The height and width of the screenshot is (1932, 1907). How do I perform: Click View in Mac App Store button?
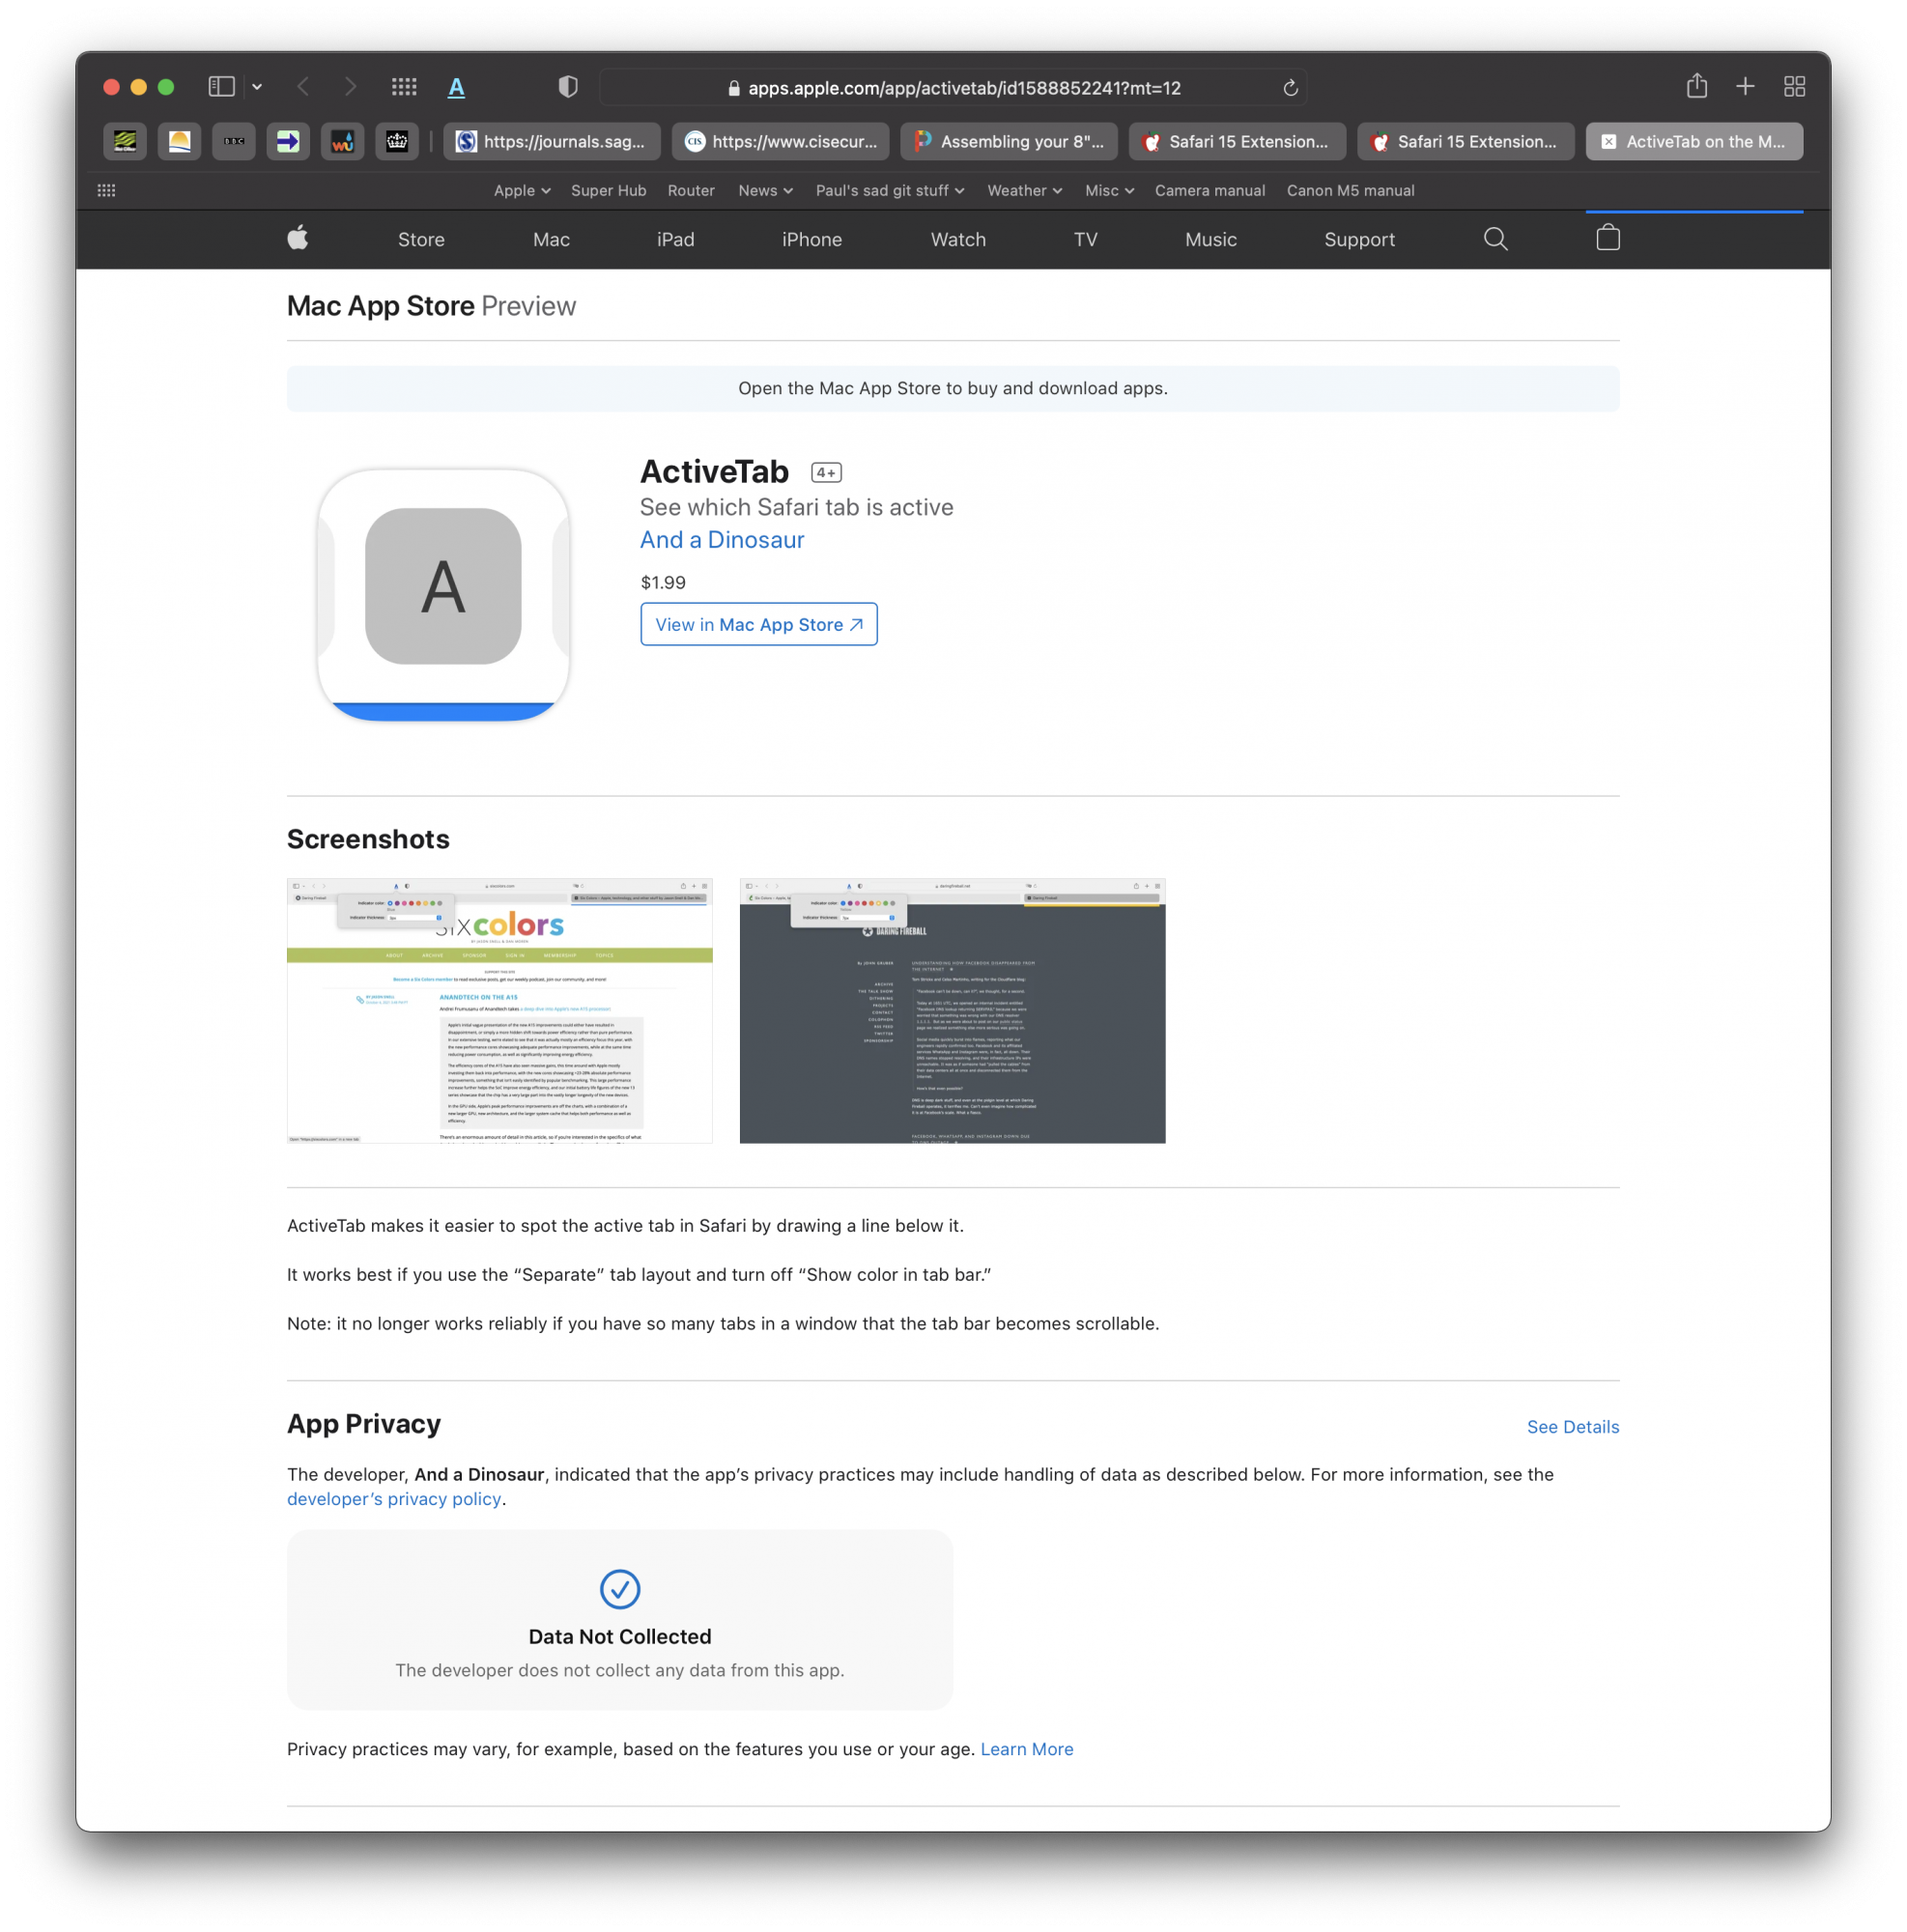(x=758, y=624)
